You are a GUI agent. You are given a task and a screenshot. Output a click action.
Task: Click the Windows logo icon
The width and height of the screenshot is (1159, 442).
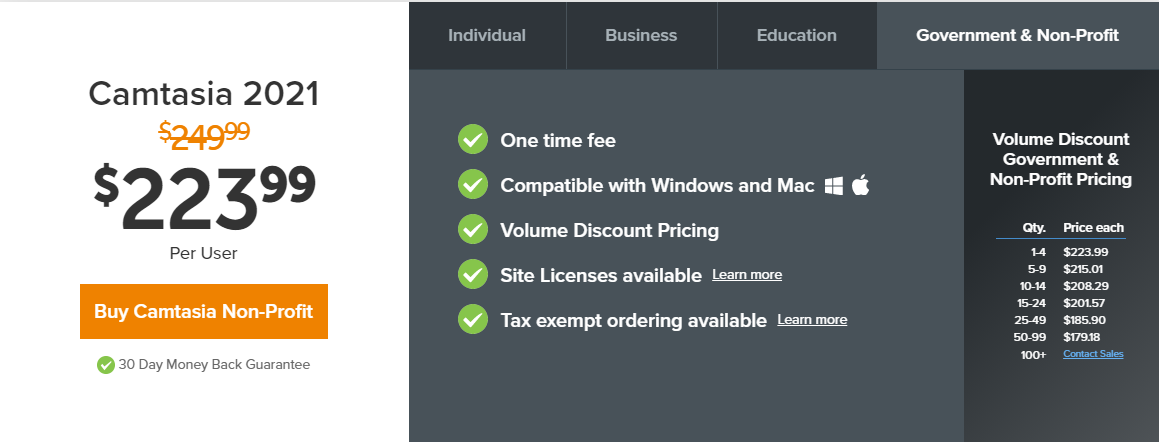click(x=834, y=186)
